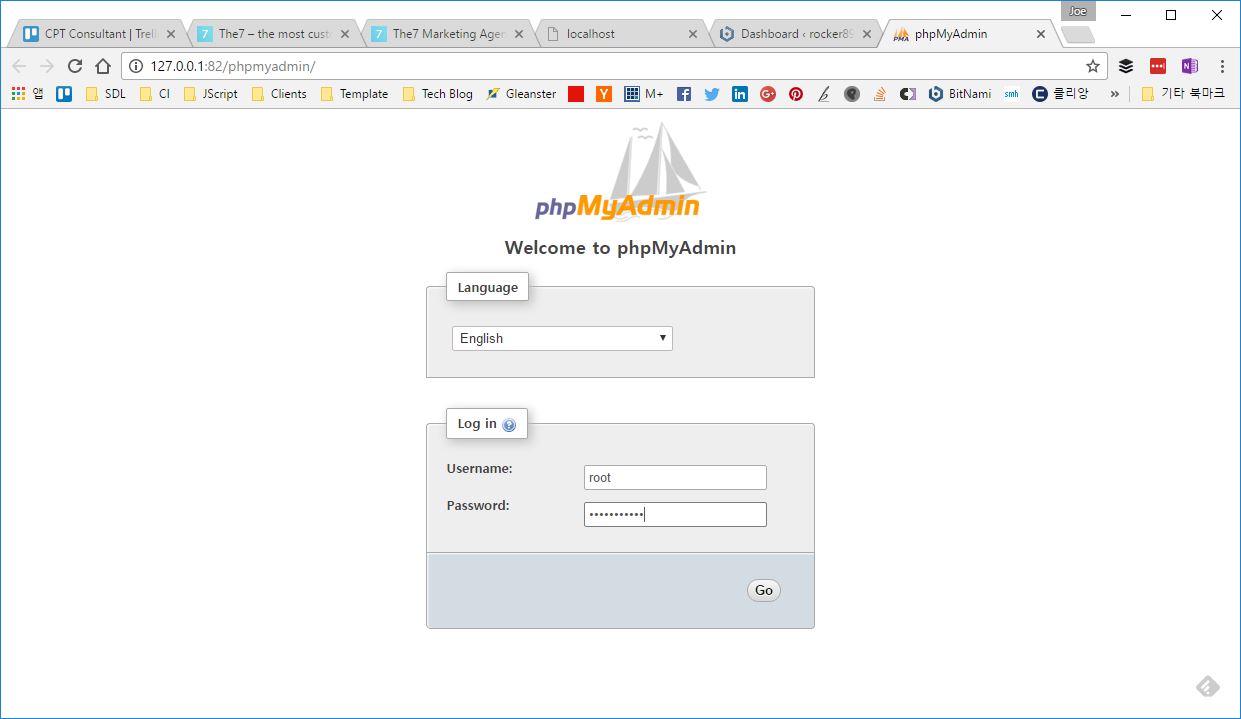Open the Chrome three-dot menu
Image resolution: width=1241 pixels, height=719 pixels.
(1222, 66)
